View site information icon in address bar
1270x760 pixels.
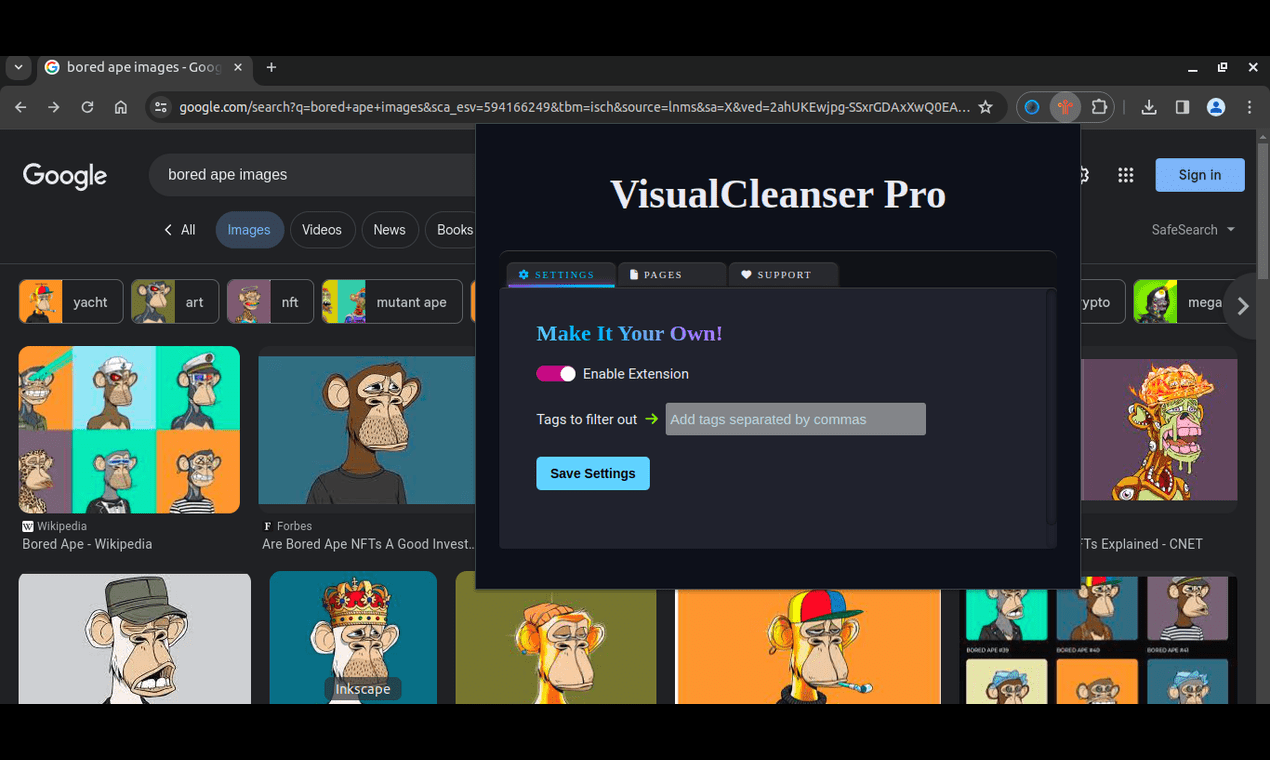(x=160, y=107)
